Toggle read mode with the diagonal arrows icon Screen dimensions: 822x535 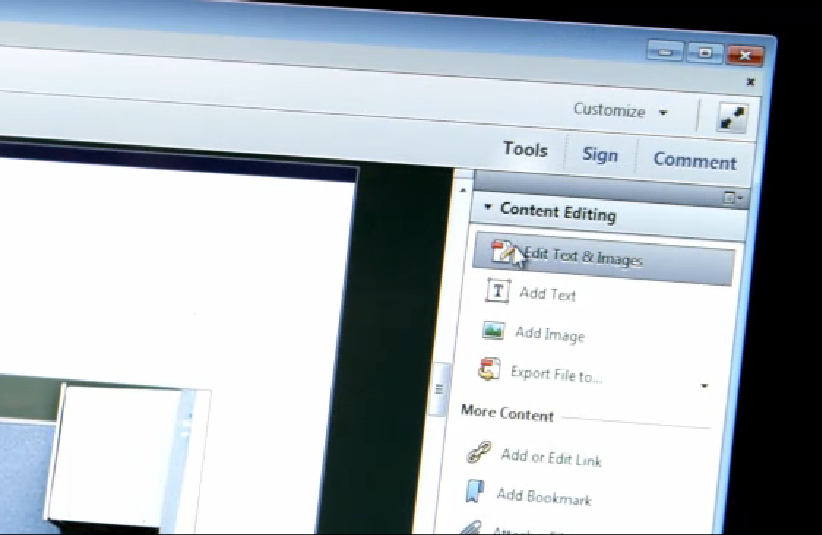(732, 118)
